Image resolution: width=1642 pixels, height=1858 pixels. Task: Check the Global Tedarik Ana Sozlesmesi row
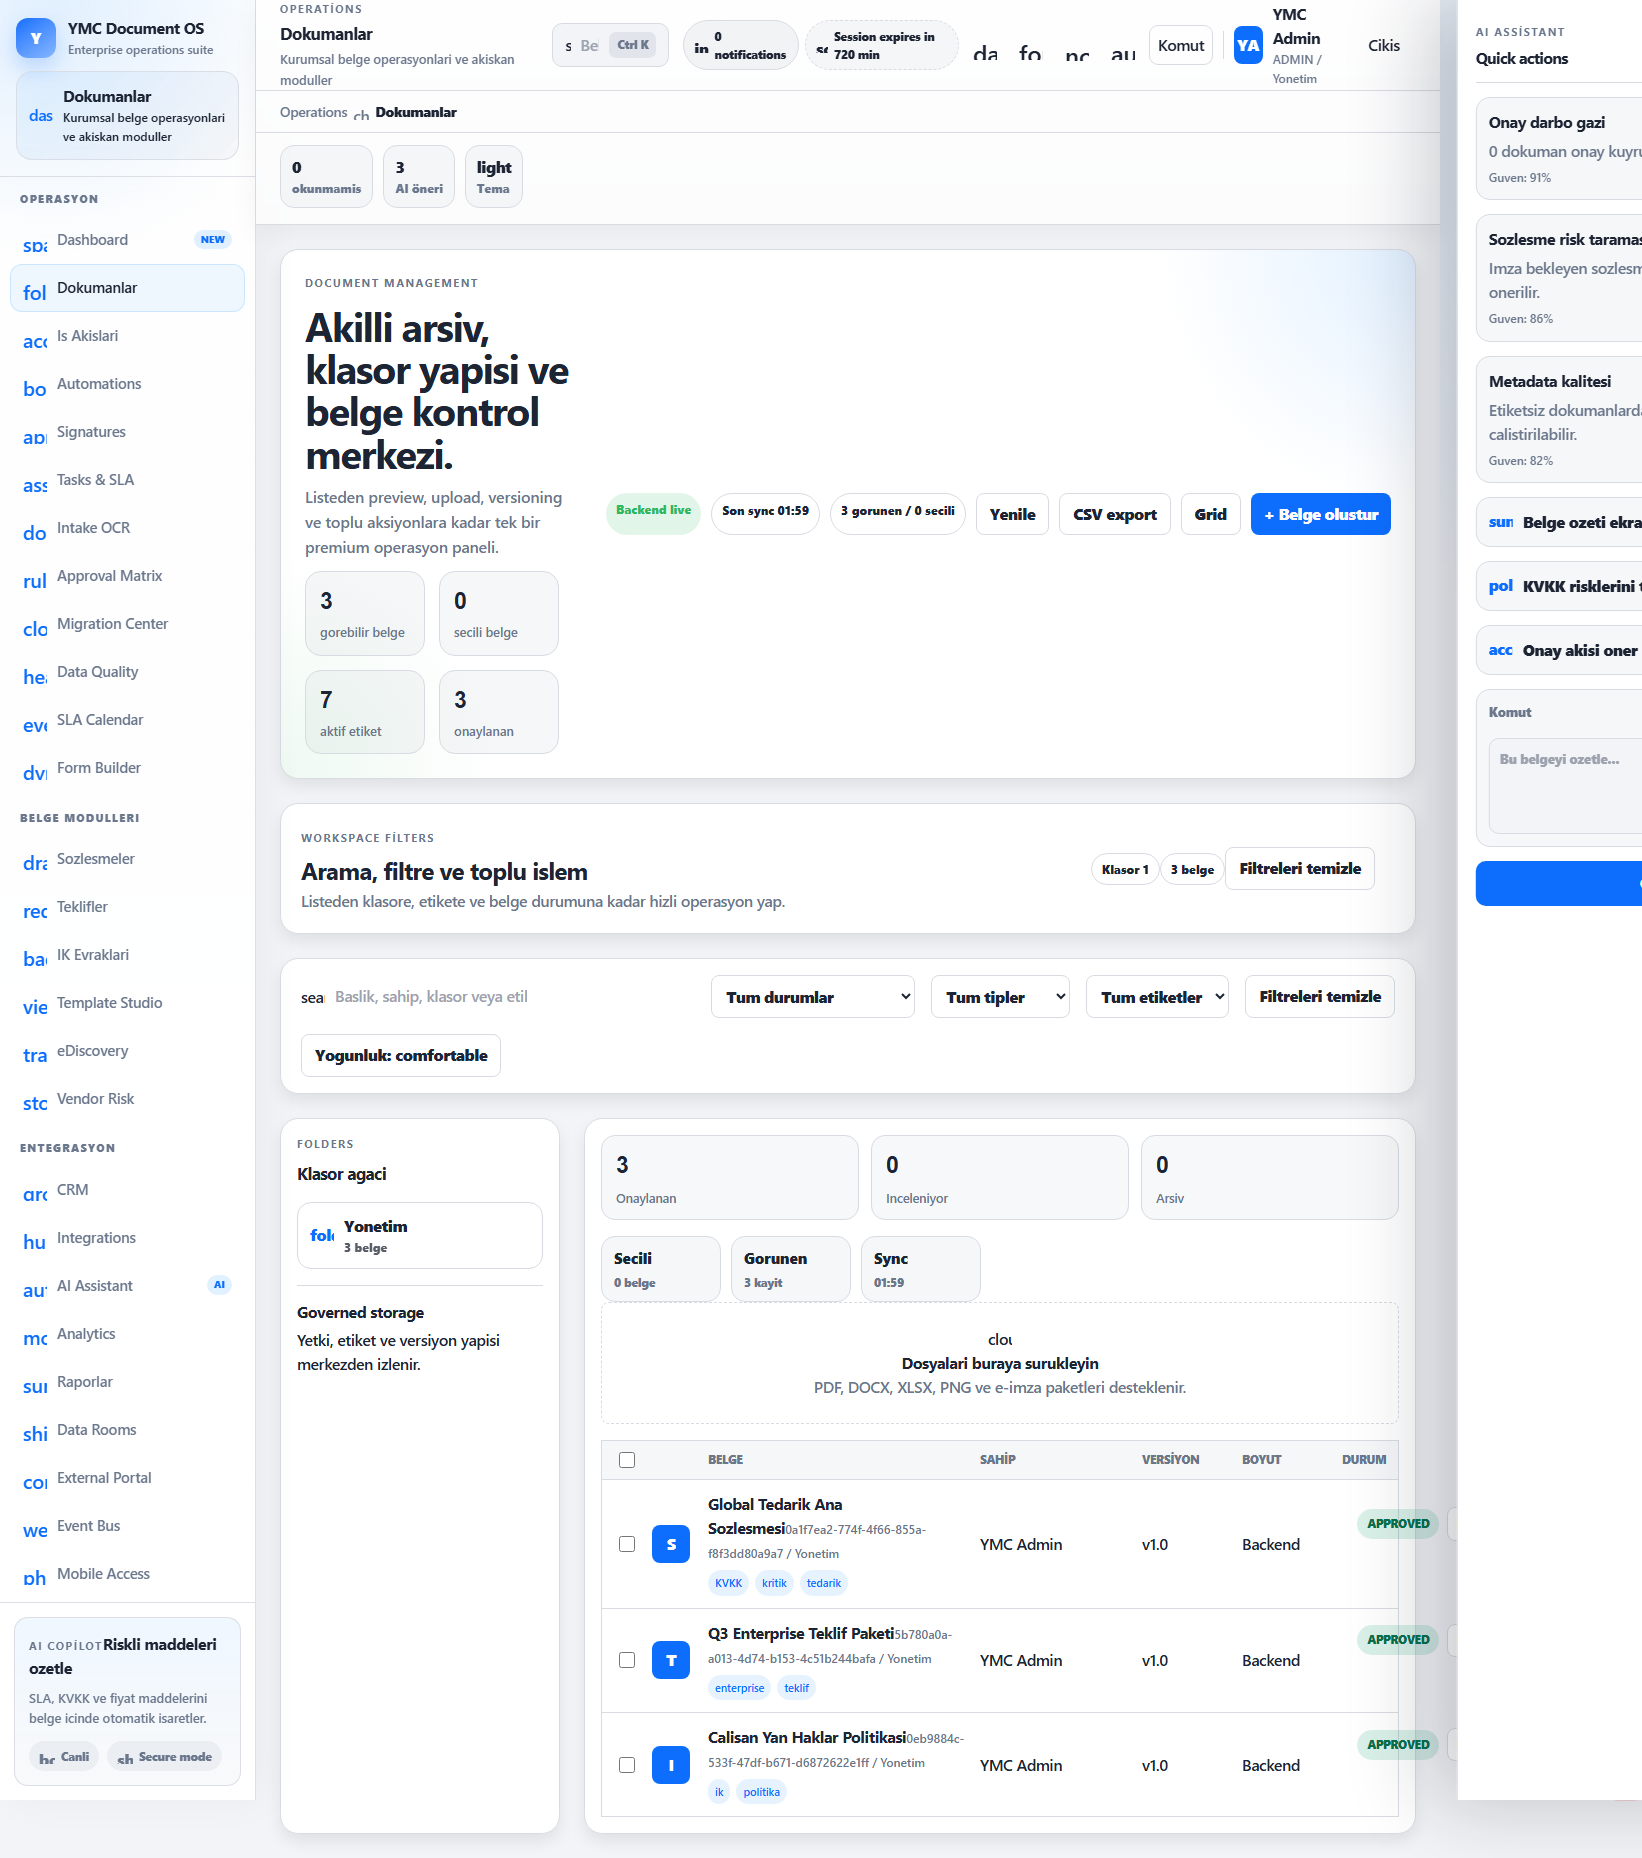tap(627, 1544)
